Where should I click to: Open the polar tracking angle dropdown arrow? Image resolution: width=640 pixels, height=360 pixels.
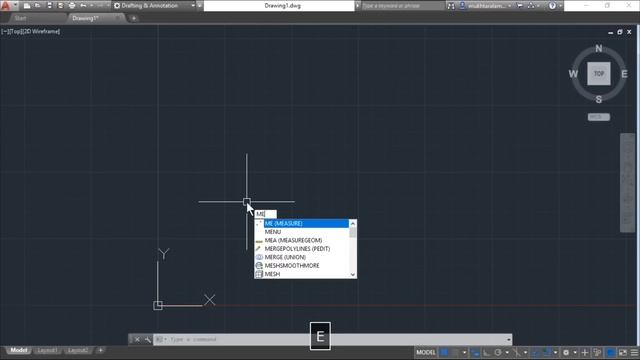pyautogui.click(x=507, y=352)
